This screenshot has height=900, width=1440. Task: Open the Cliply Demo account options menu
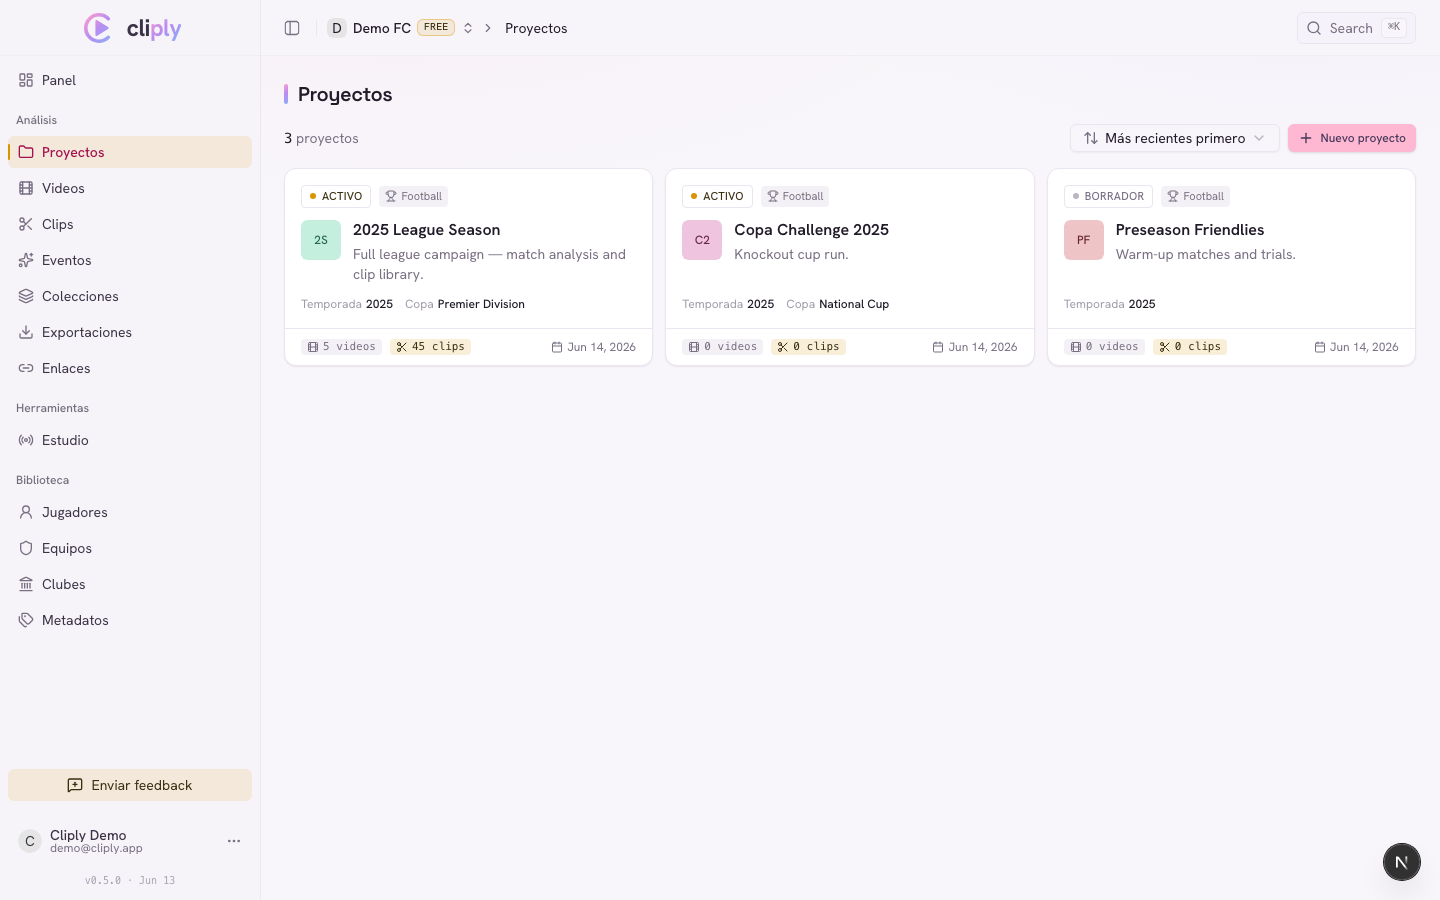click(x=234, y=841)
